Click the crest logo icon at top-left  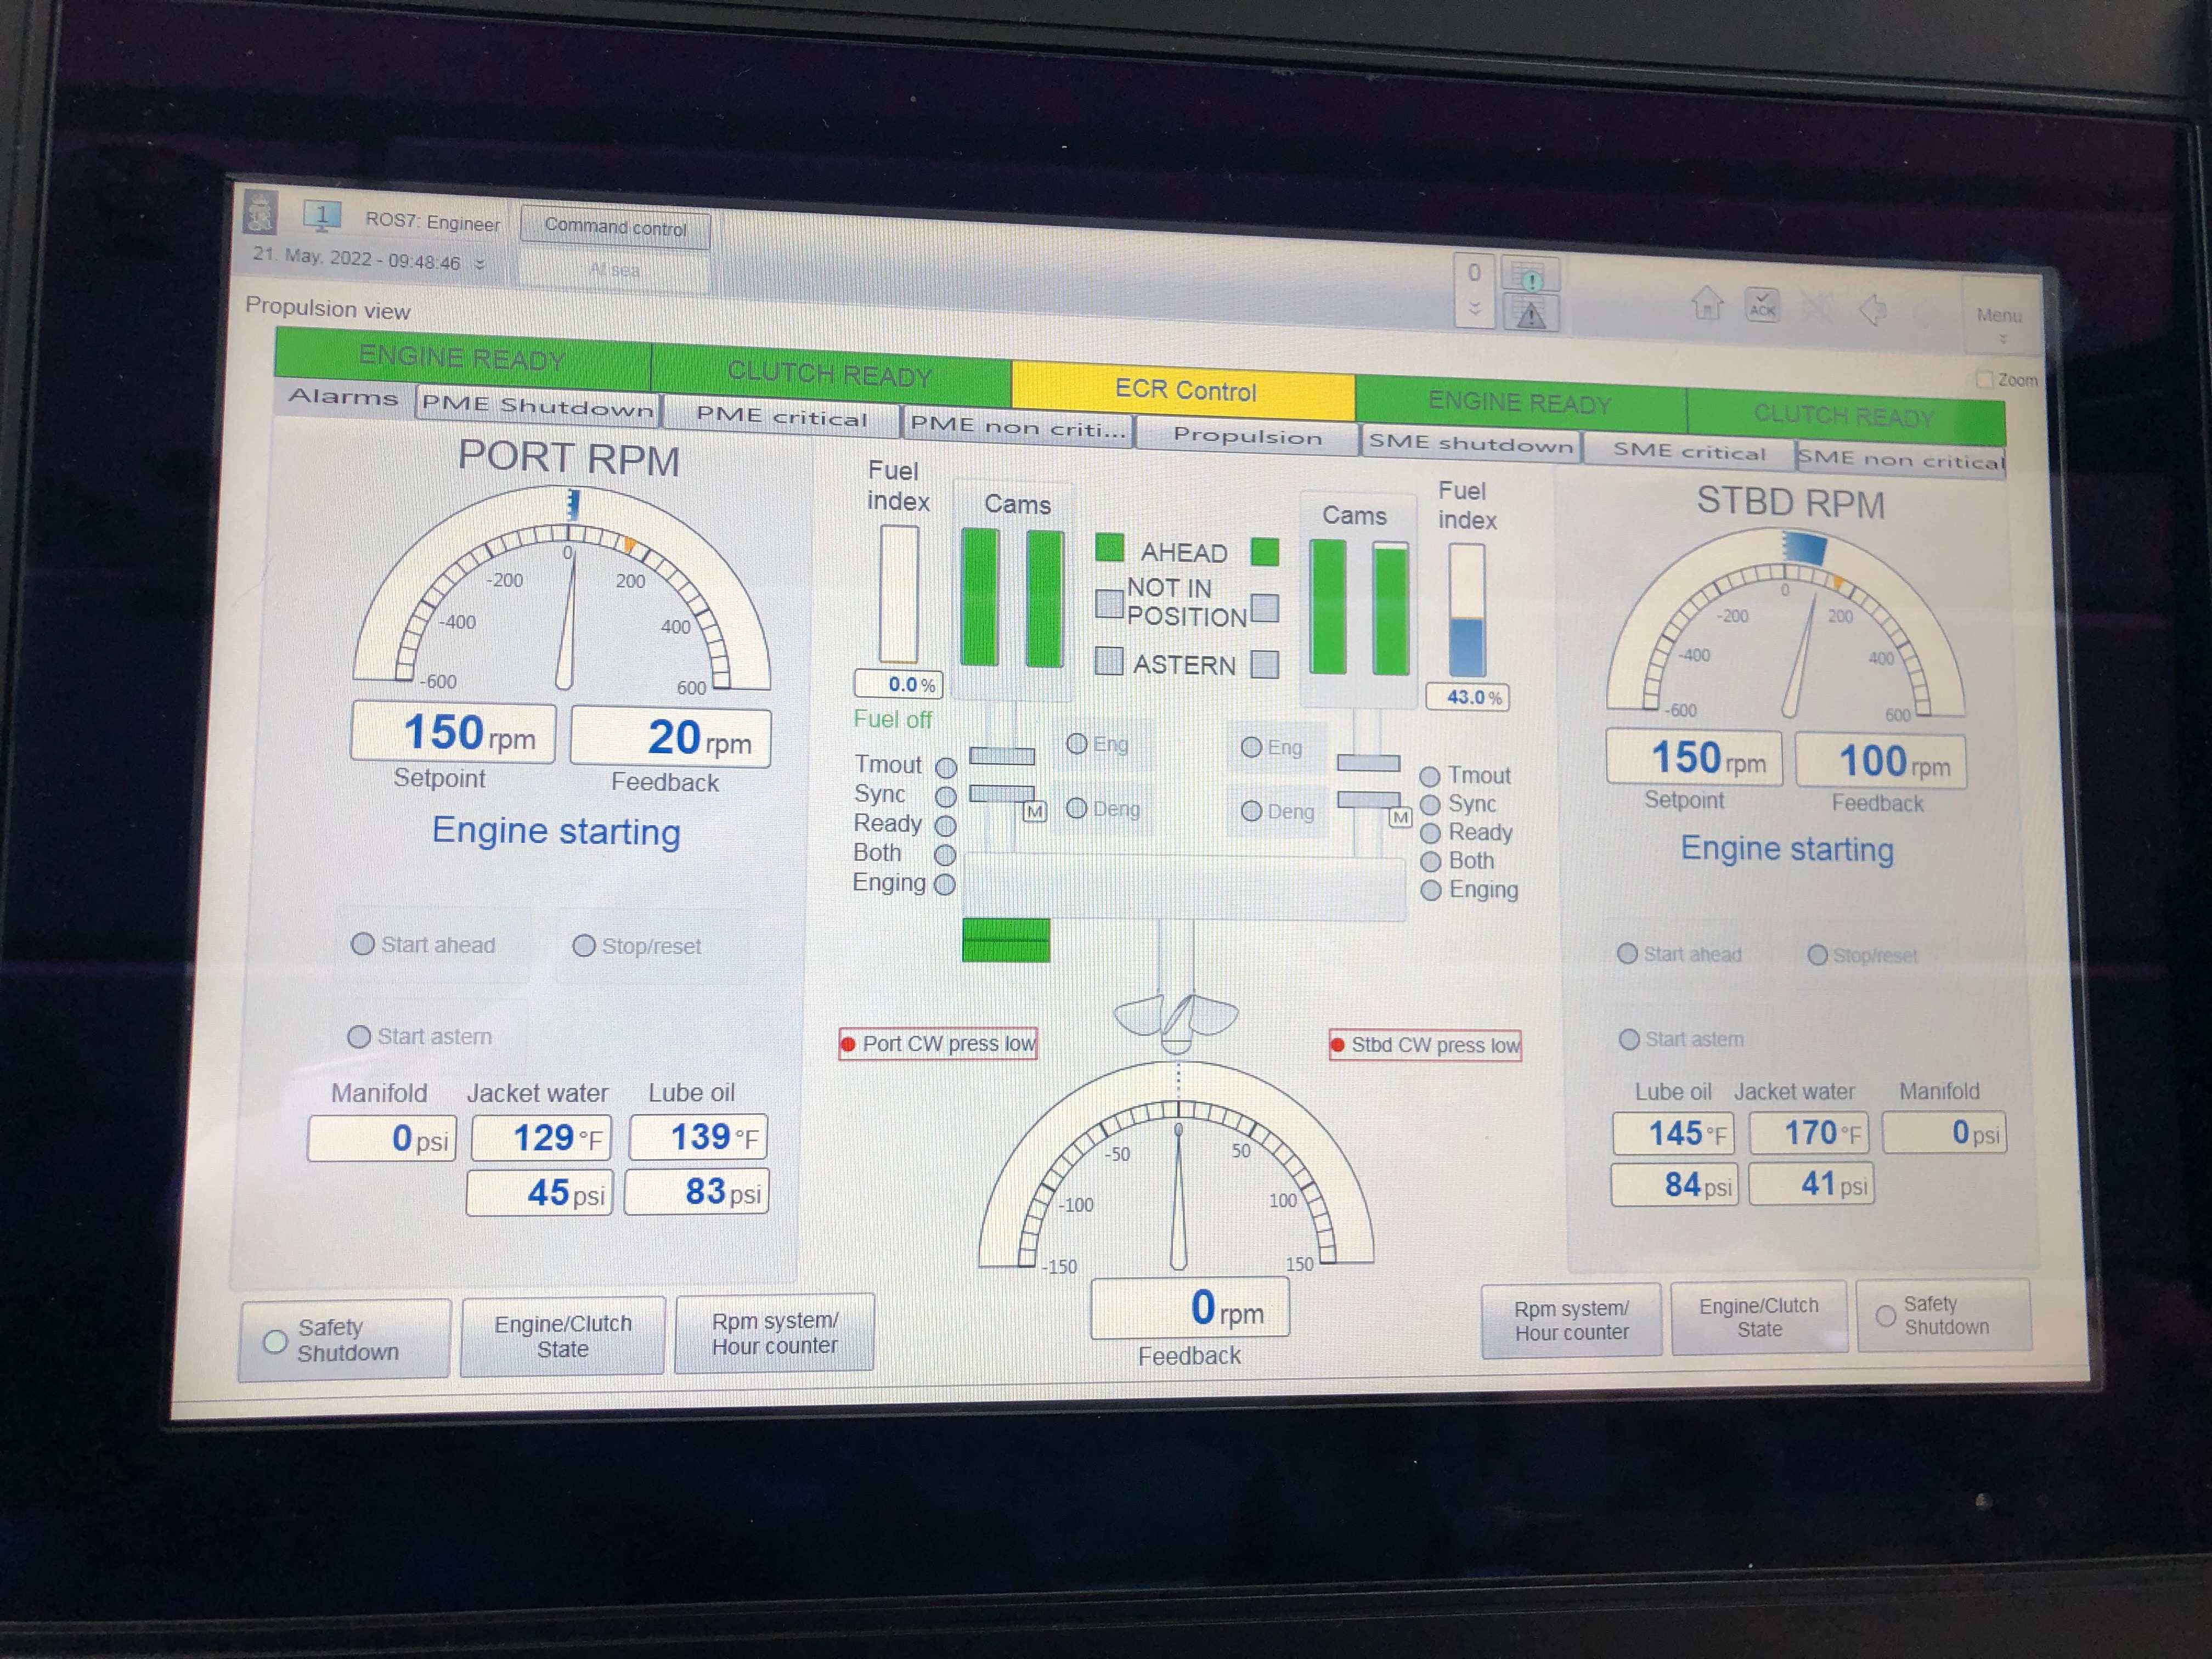click(261, 212)
